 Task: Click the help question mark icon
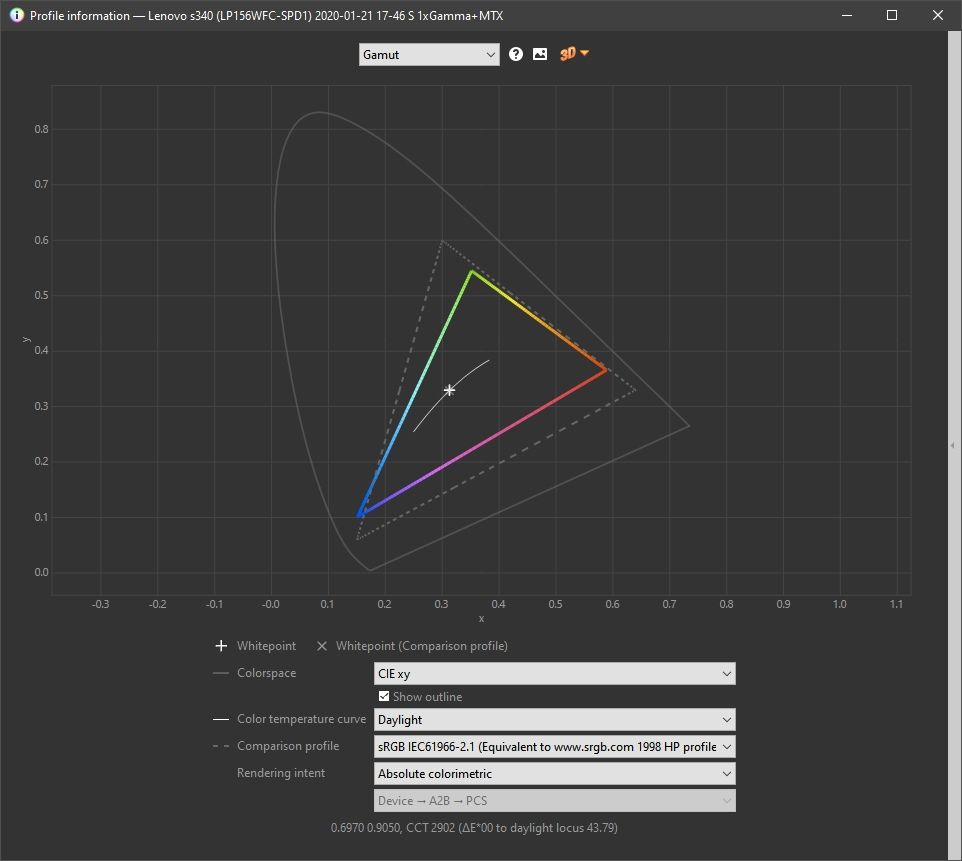click(516, 55)
